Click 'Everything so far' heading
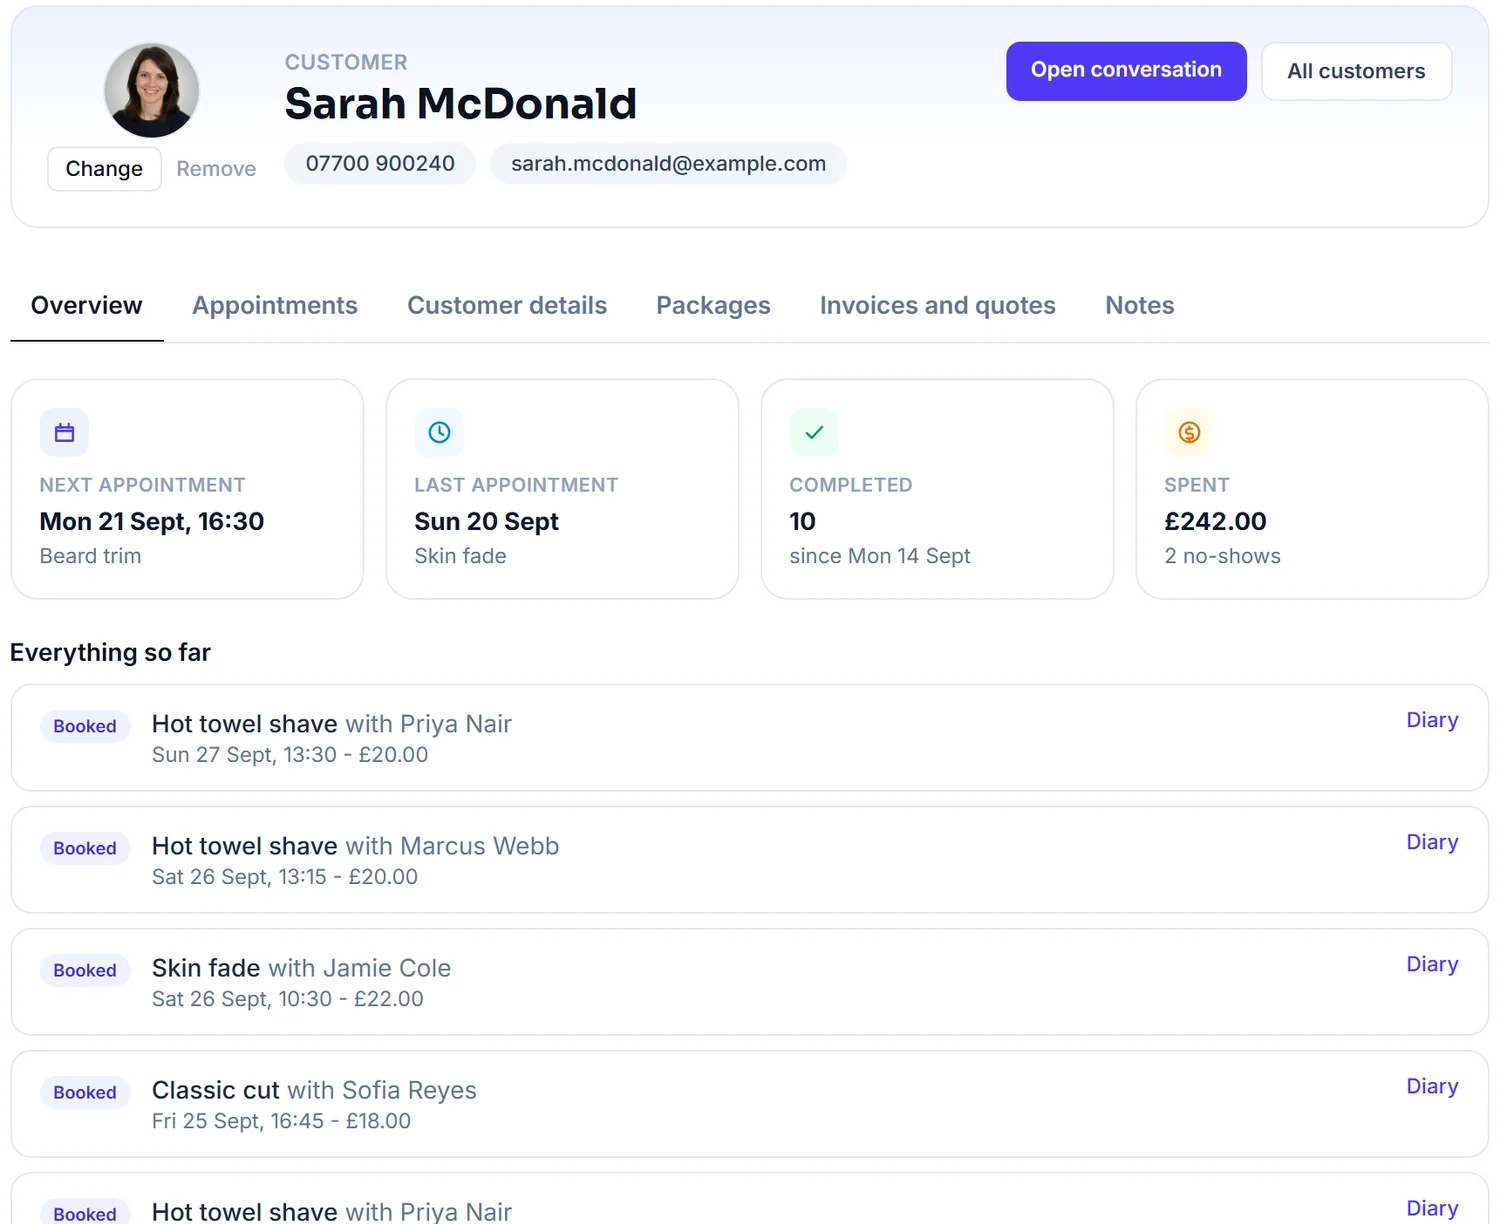Viewport: 1500px width, 1224px height. 110,652
